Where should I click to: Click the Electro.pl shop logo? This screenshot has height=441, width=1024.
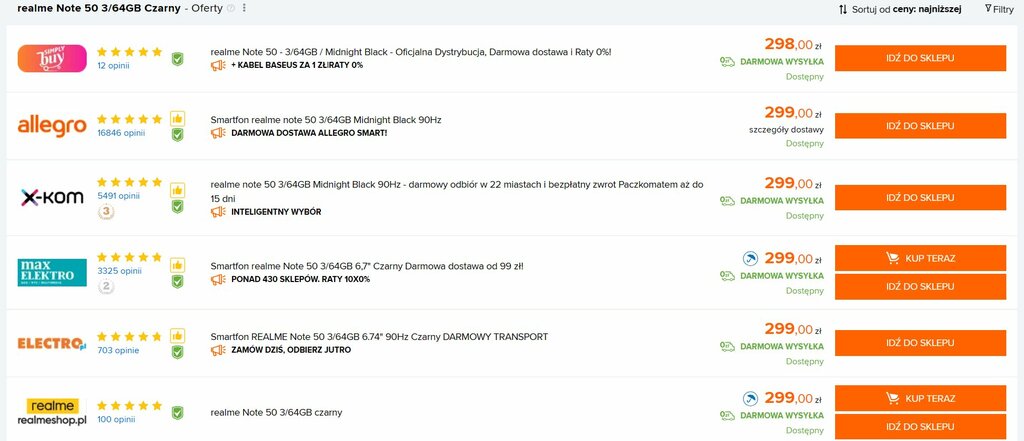pyautogui.click(x=52, y=343)
